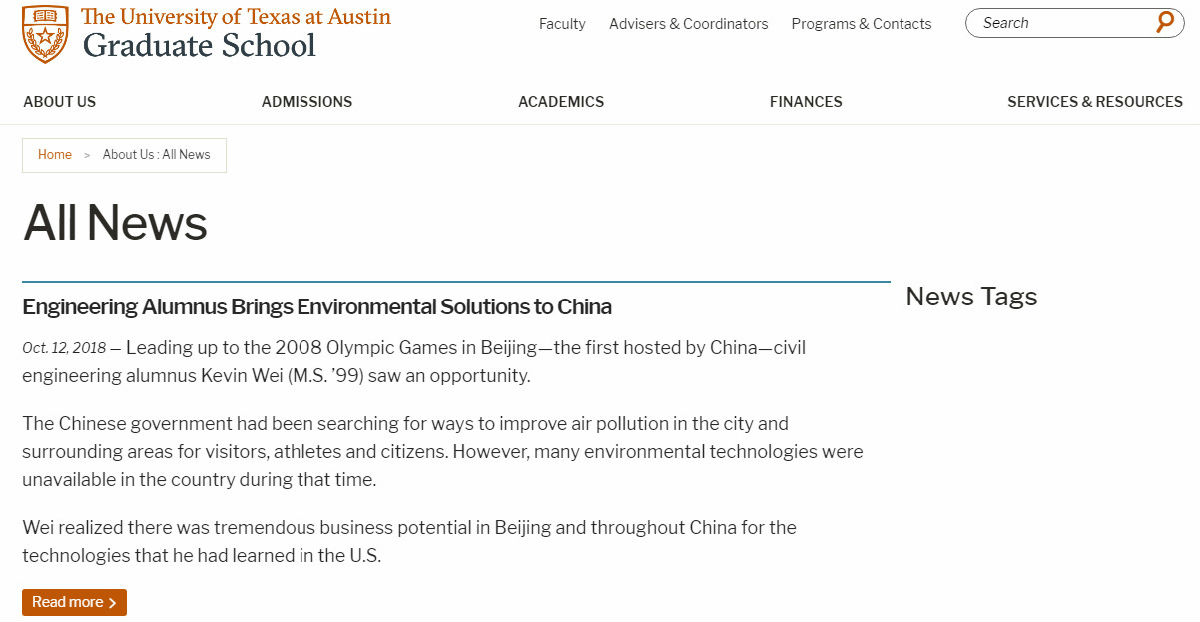Click the Graduate School title text
The width and height of the screenshot is (1200, 622).
199,45
